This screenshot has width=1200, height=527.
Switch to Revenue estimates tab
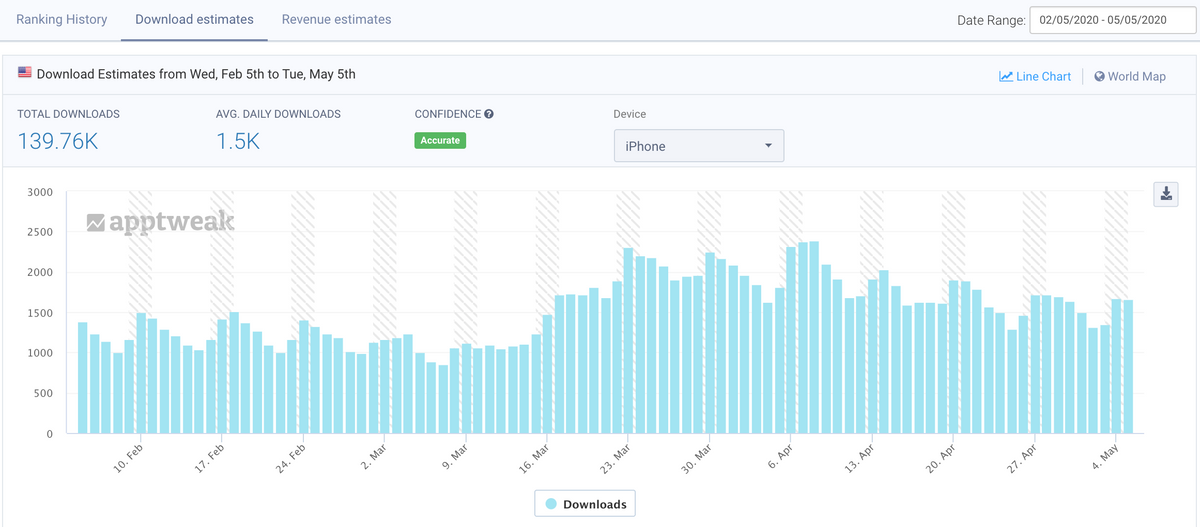coord(337,19)
